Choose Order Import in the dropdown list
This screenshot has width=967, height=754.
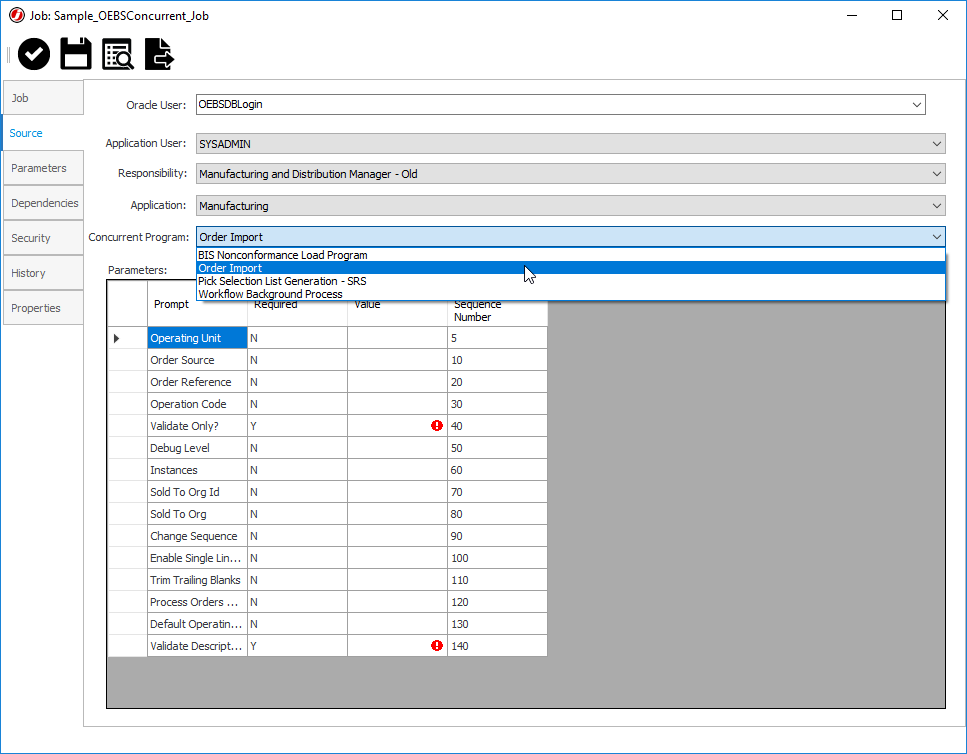(570, 268)
